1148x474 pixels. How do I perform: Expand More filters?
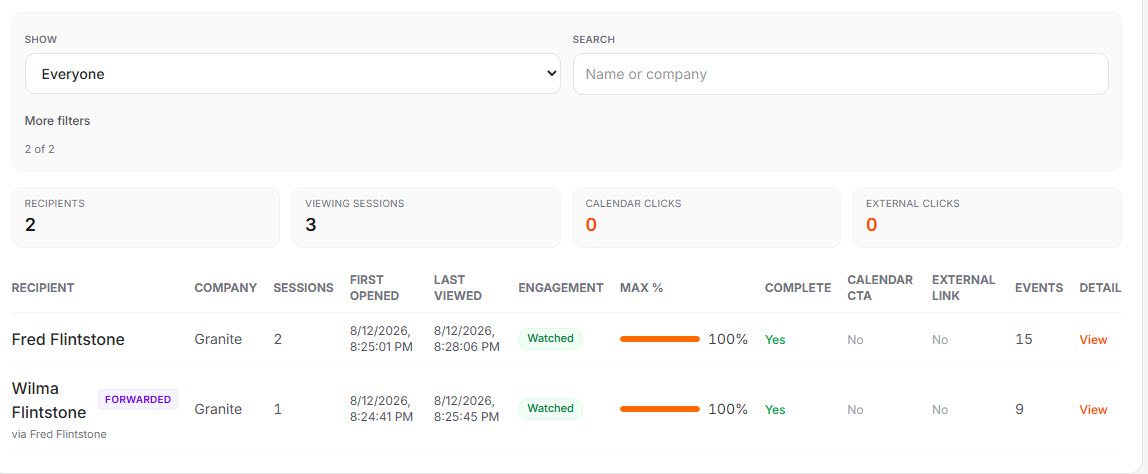coord(57,121)
